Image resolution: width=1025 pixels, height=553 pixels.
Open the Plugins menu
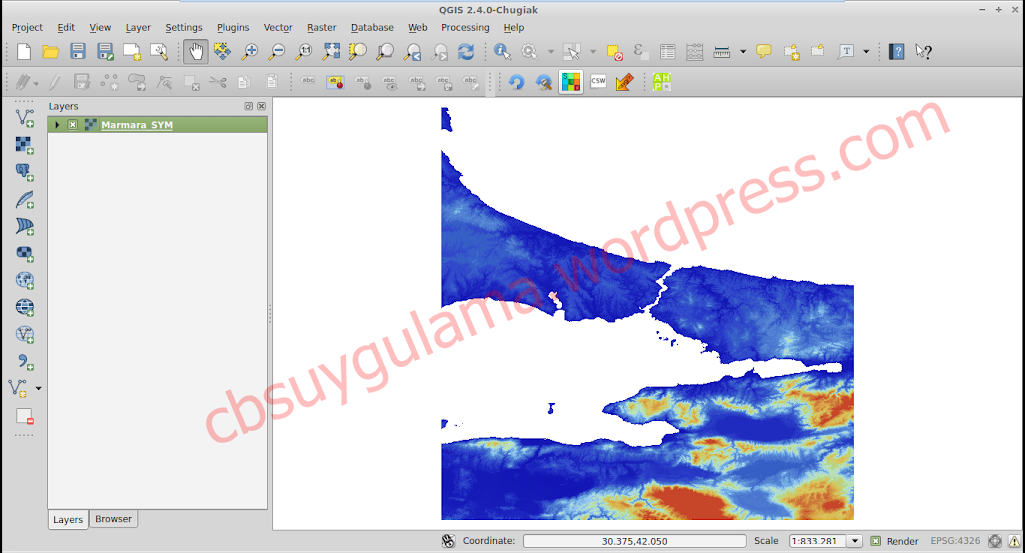(x=233, y=27)
